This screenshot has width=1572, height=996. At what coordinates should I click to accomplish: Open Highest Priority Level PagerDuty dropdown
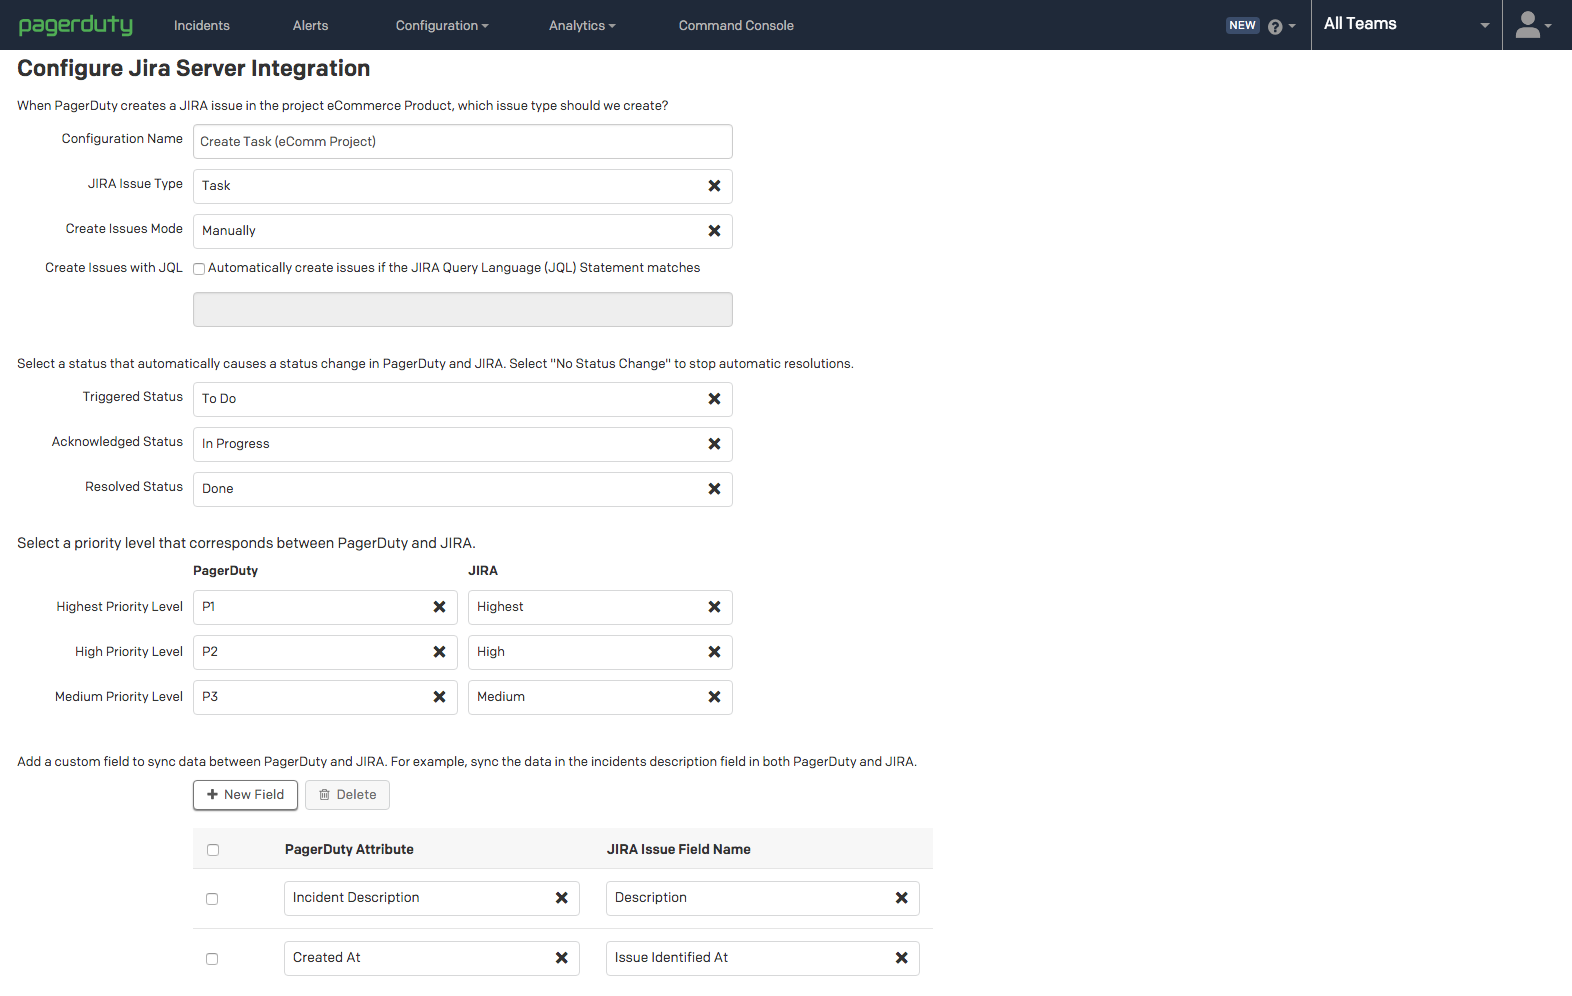tap(325, 607)
